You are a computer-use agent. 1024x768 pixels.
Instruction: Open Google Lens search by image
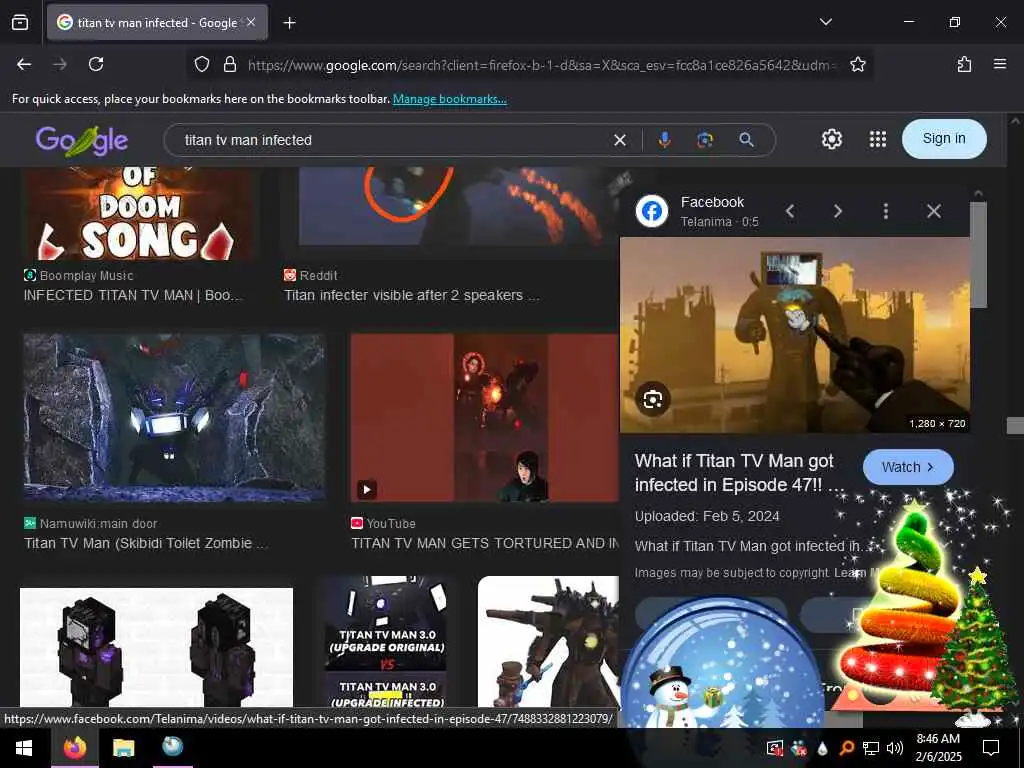point(705,140)
